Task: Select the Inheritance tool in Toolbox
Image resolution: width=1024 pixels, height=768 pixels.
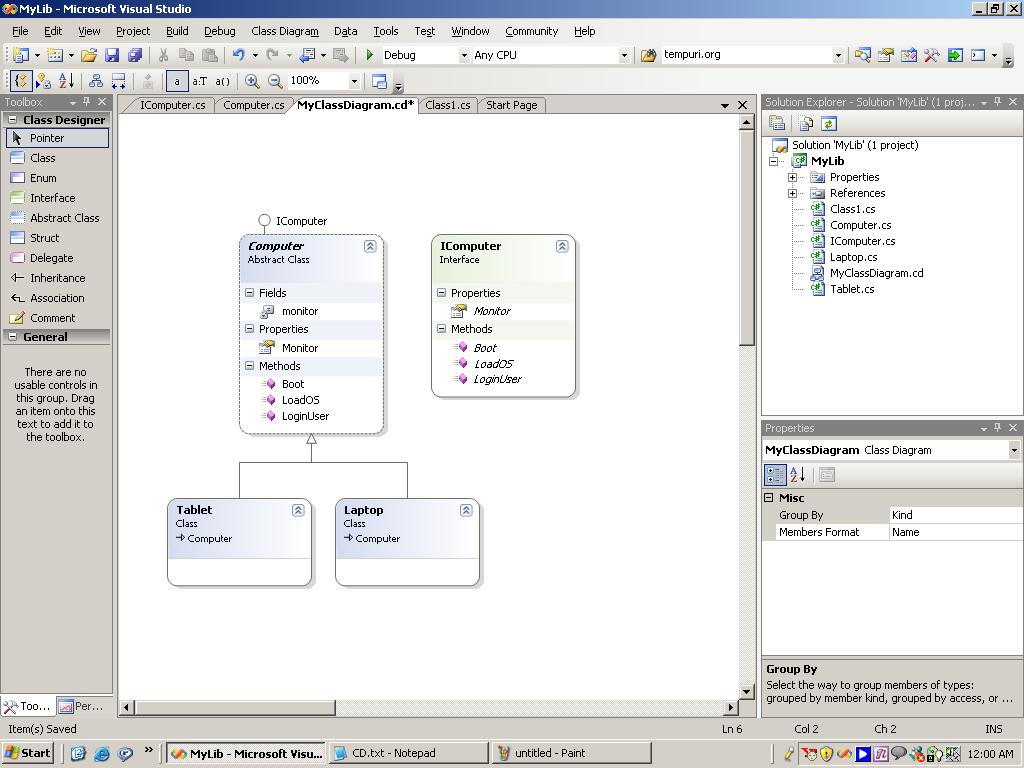Action: 57,278
